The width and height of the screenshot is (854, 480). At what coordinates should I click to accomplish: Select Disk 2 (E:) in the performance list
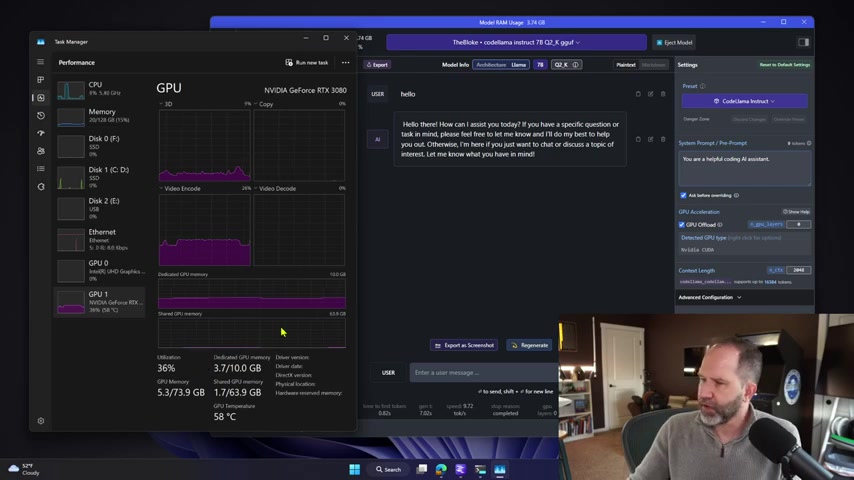(x=100, y=208)
